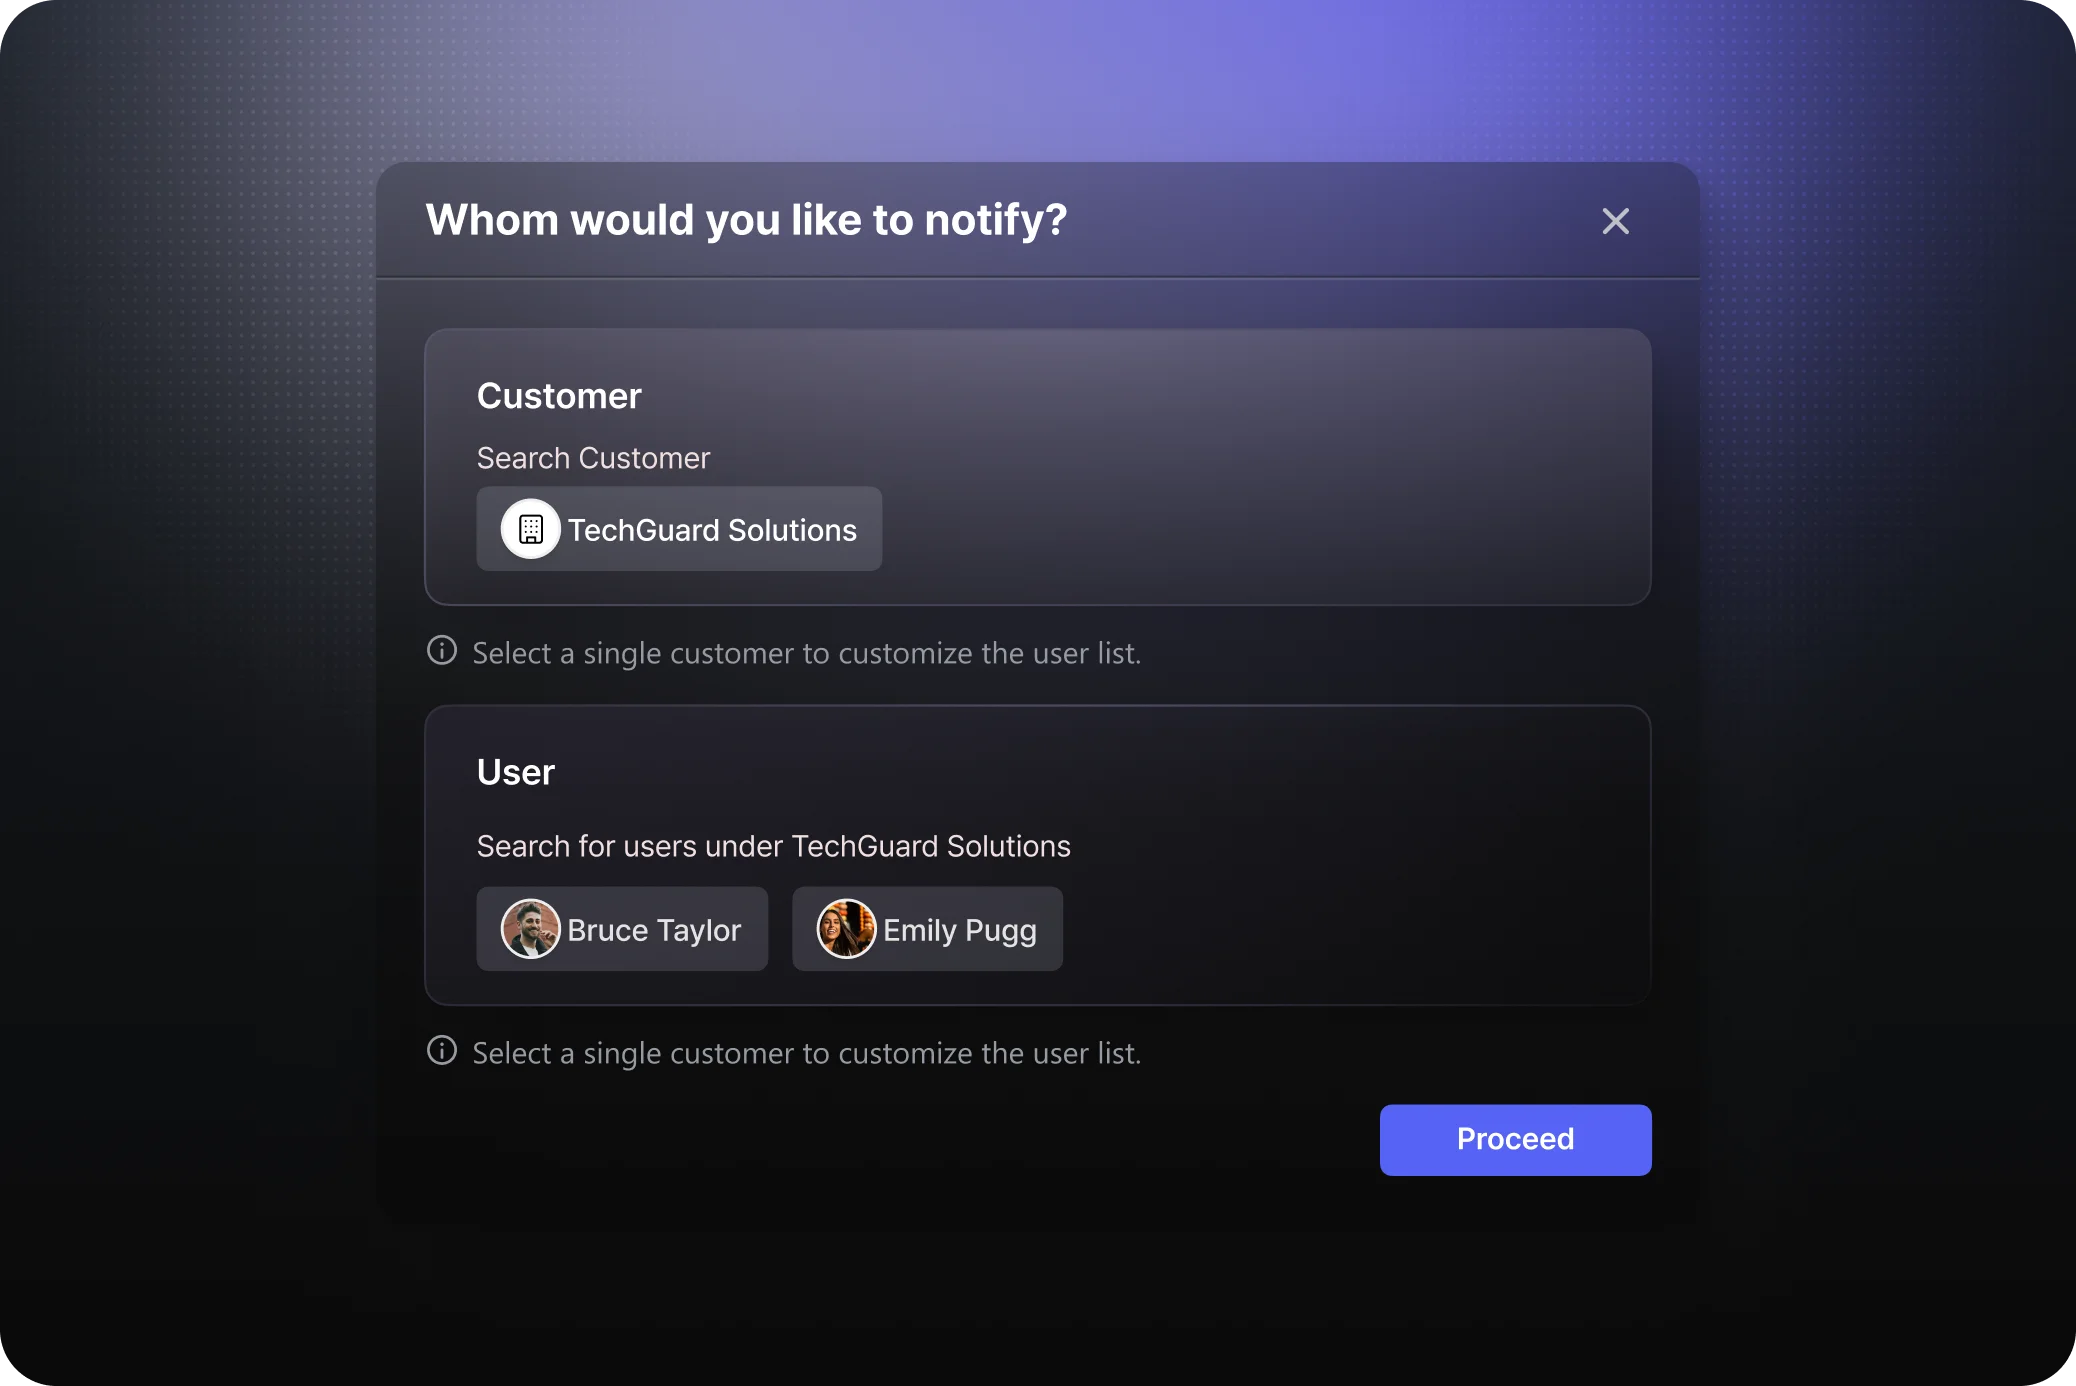Click Bruce Taylor's avatar photo
This screenshot has width=2076, height=1386.
point(530,929)
